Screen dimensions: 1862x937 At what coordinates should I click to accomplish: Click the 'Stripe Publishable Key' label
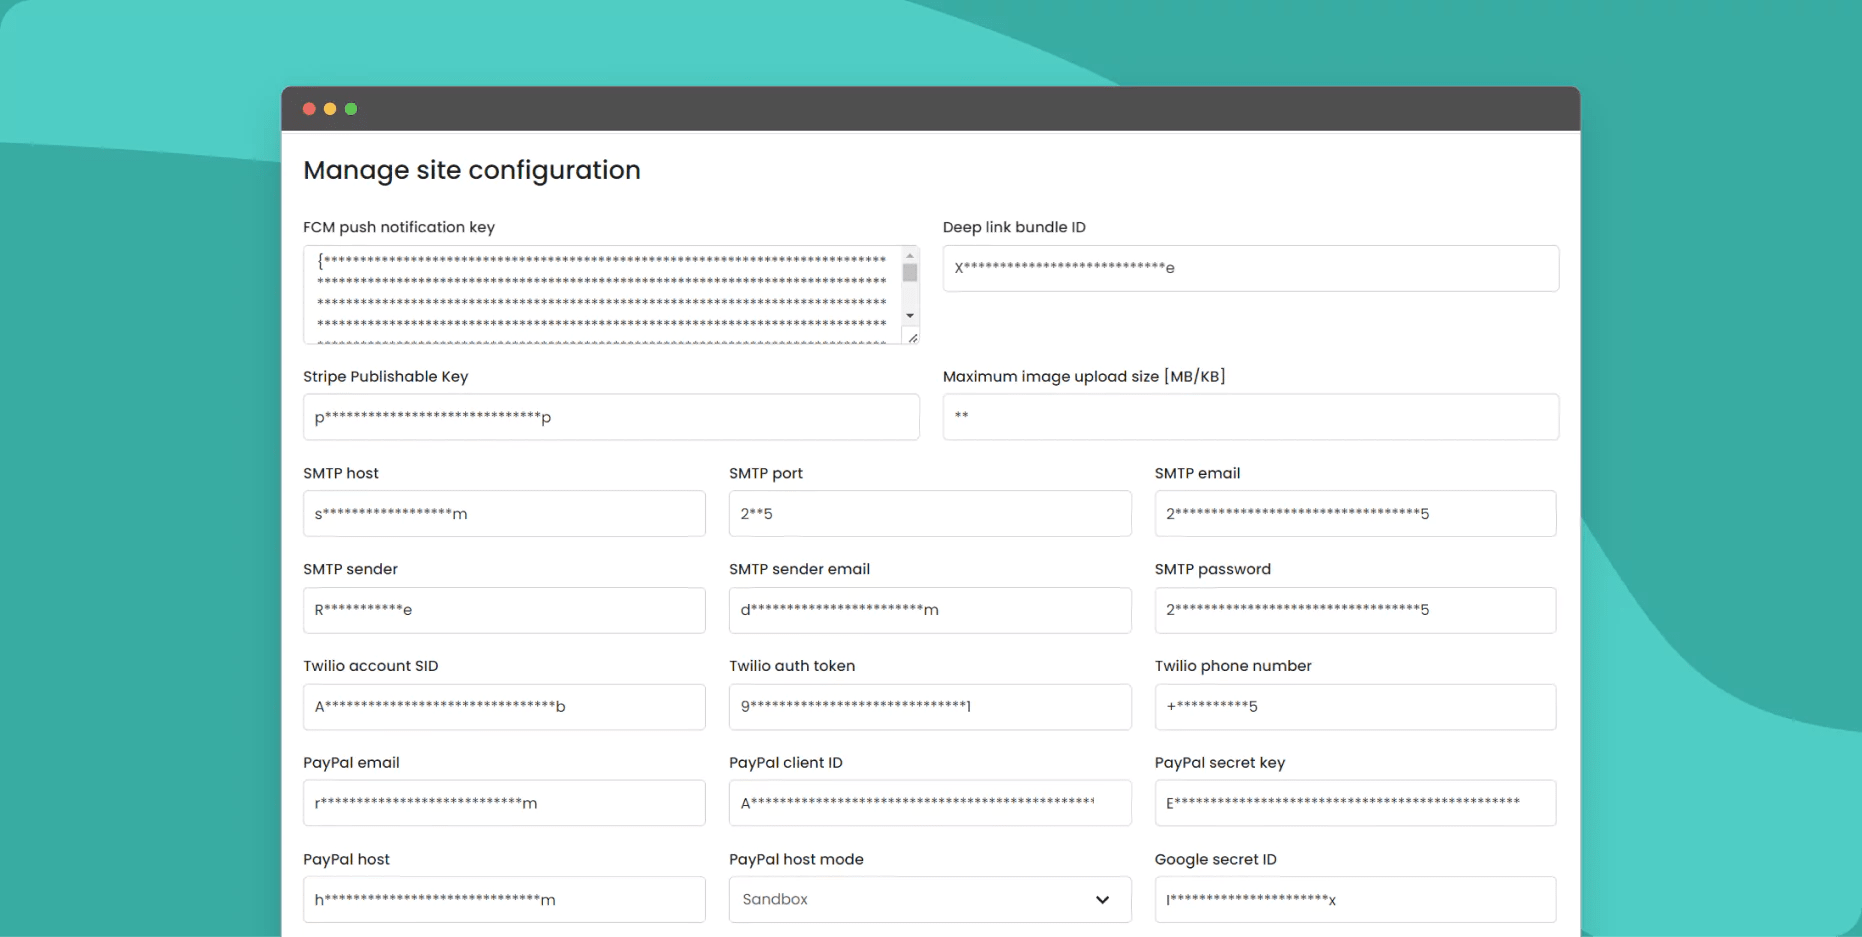click(386, 377)
